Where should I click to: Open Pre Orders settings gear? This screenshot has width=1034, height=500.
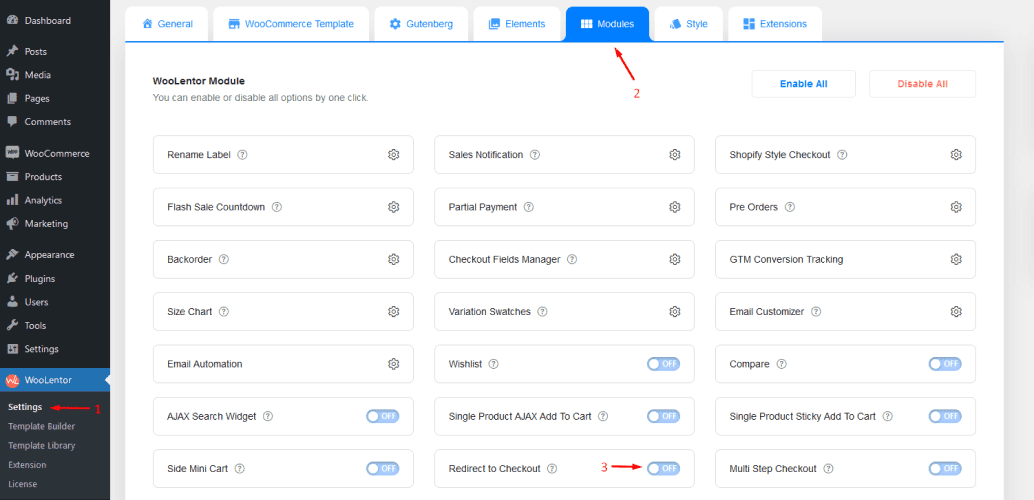pos(956,207)
